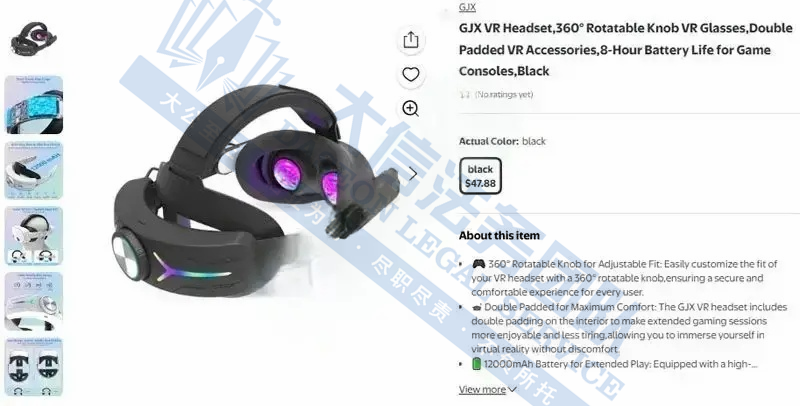Image resolution: width=800 pixels, height=406 pixels.
Task: Click the Actual Color black label
Action: [x=502, y=141]
